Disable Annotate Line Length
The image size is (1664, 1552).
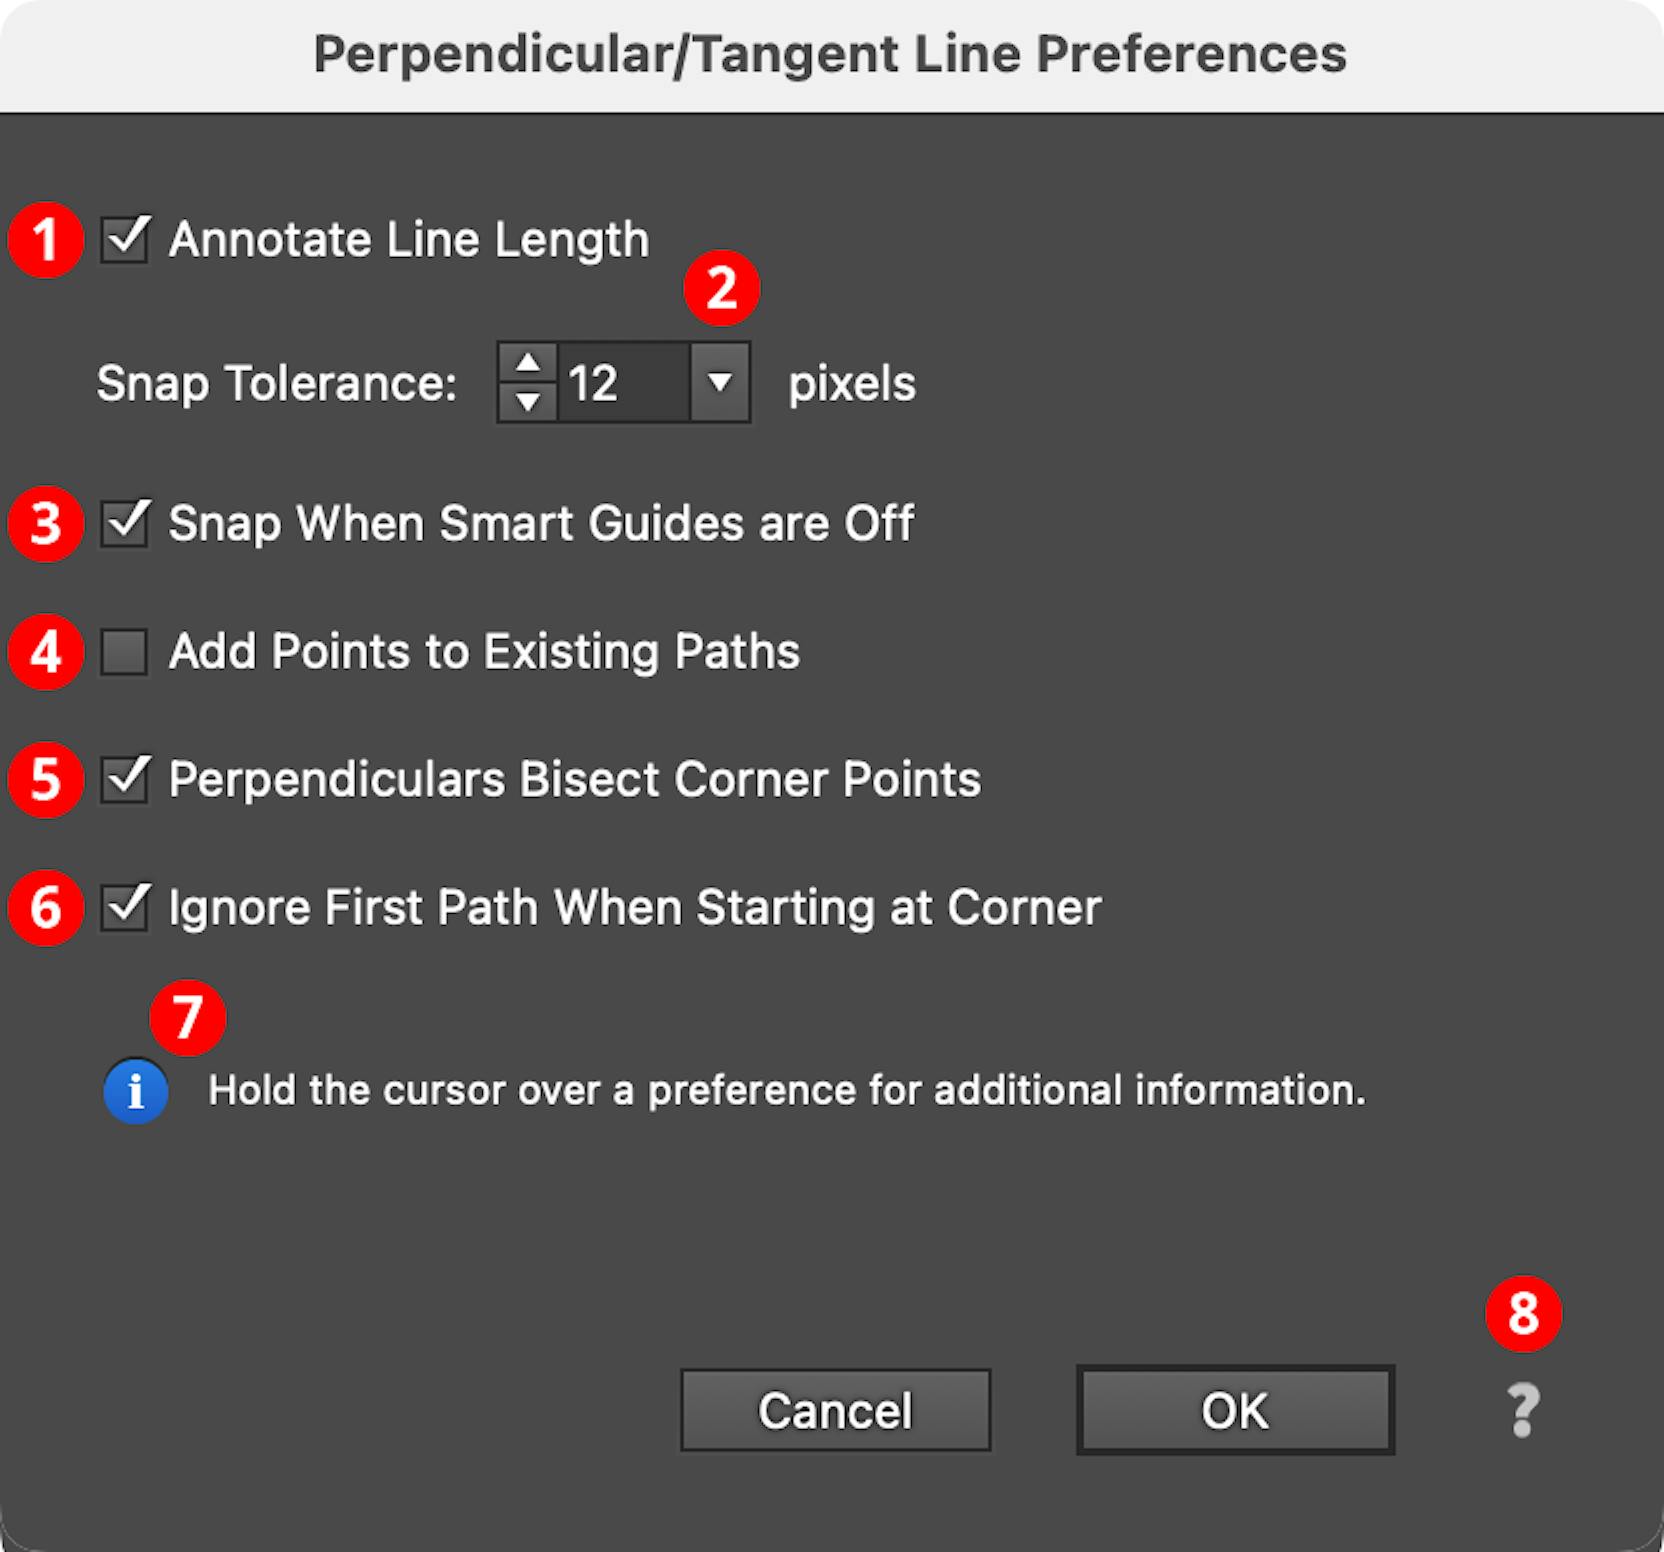[x=122, y=240]
